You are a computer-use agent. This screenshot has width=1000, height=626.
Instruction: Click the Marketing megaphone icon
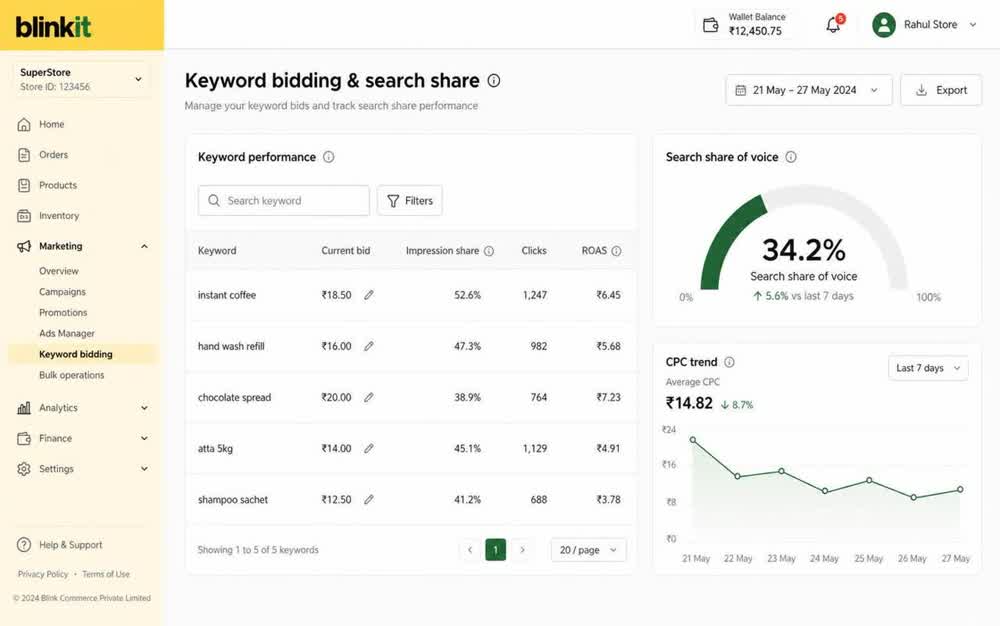point(24,246)
